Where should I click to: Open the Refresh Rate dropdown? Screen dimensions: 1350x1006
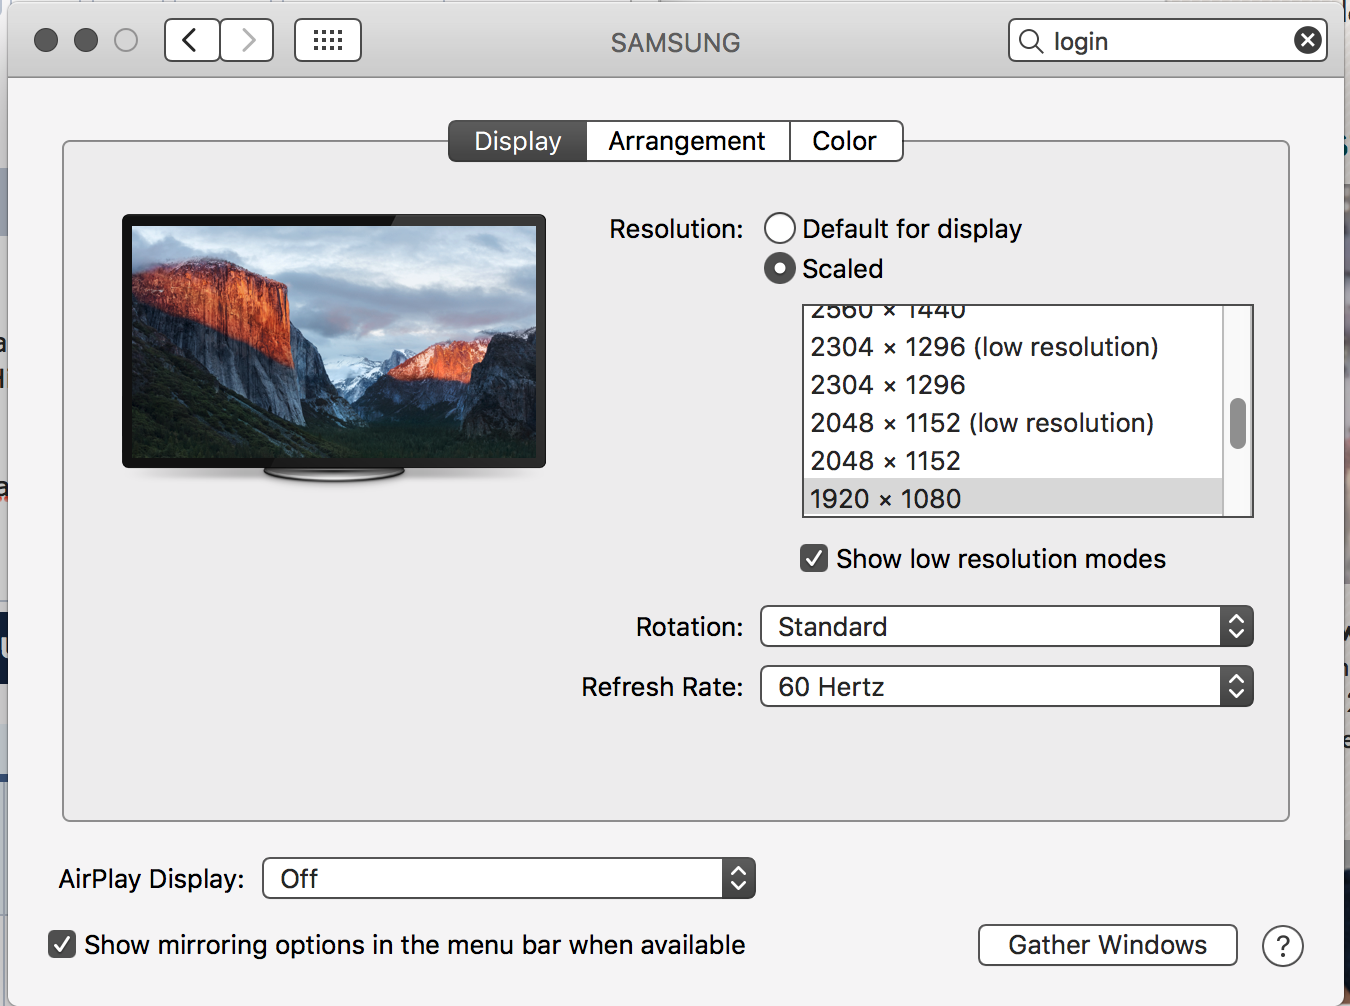tap(1007, 687)
